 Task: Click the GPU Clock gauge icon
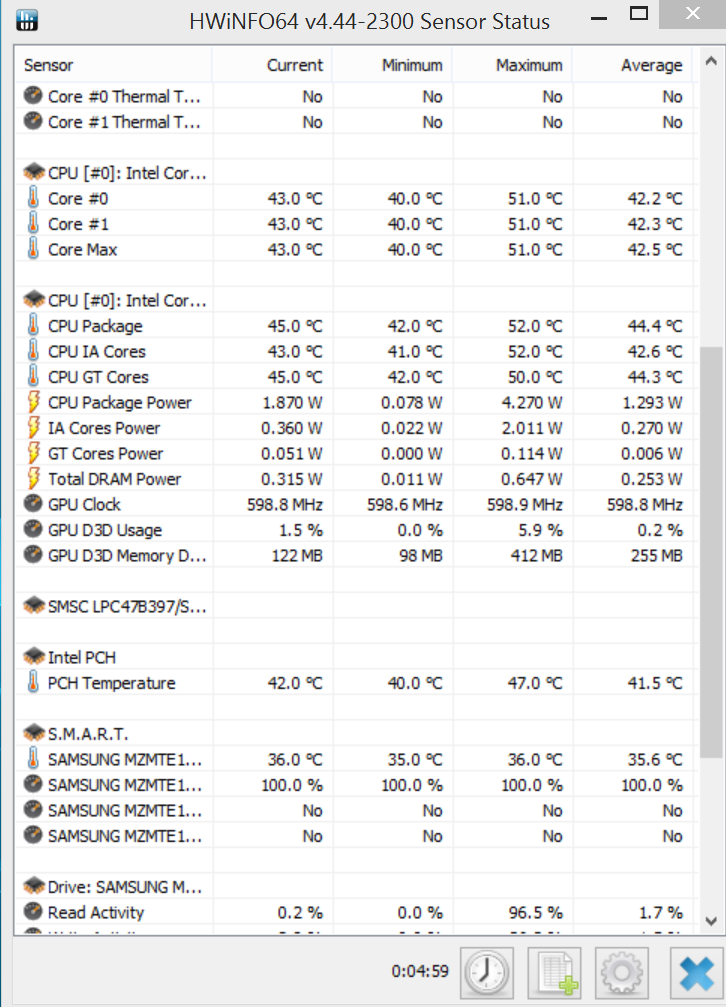(33, 505)
